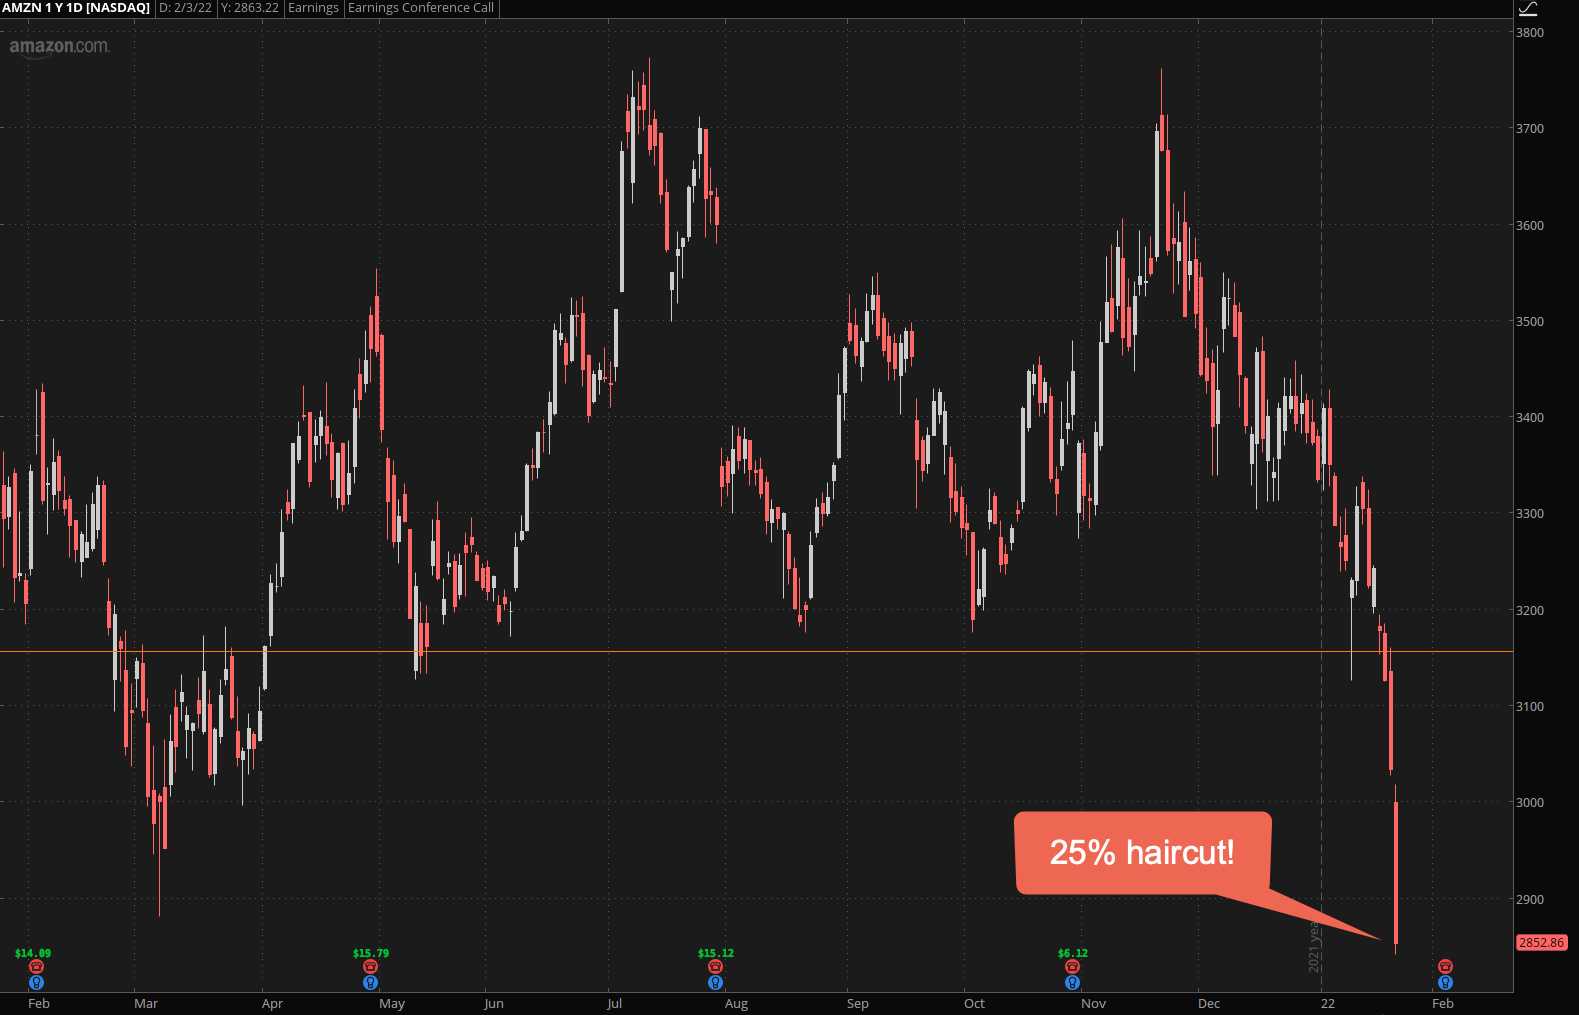Image resolution: width=1579 pixels, height=1015 pixels.
Task: Click the Jul label on the time axis
Action: tap(614, 1003)
